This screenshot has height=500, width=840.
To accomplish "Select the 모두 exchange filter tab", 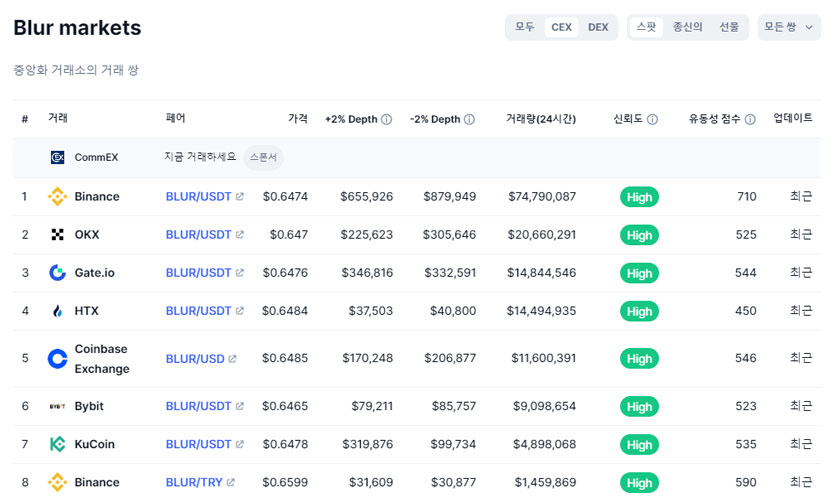I will [524, 27].
